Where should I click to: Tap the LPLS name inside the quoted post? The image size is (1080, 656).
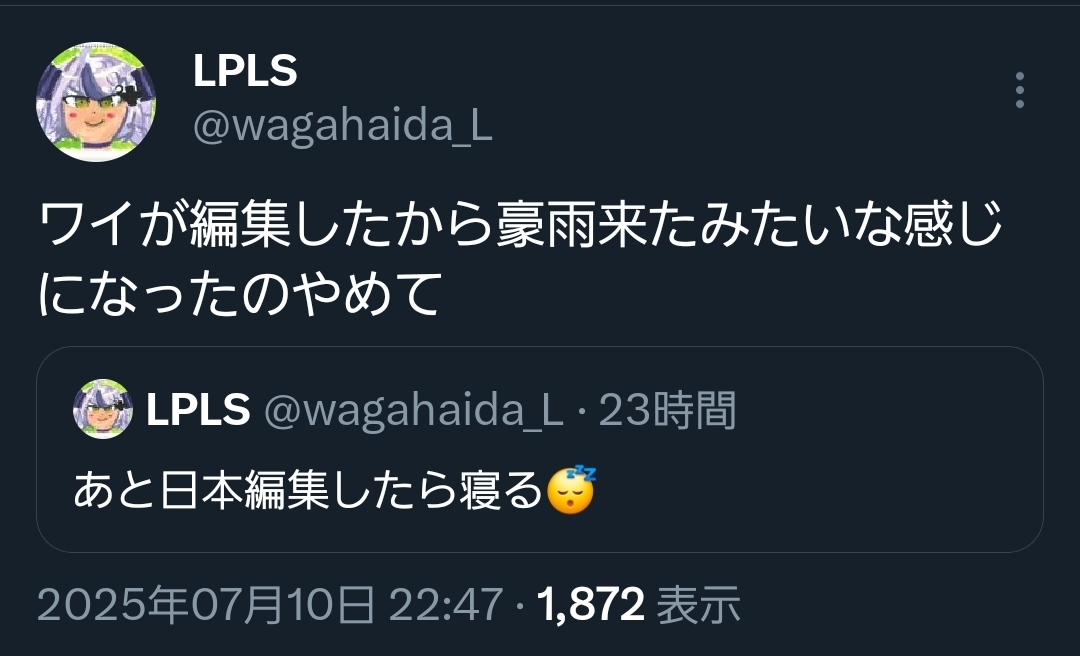point(198,409)
